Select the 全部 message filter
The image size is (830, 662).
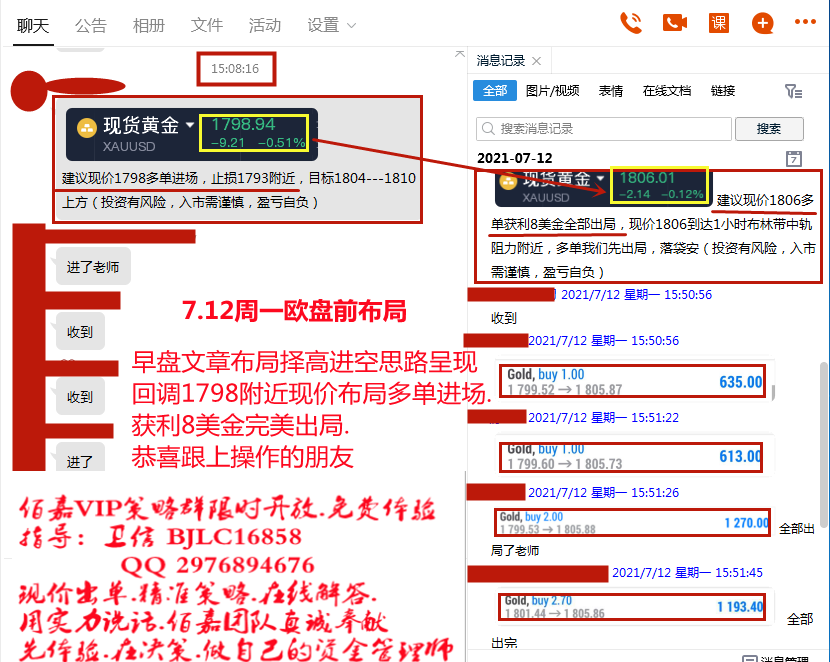click(x=495, y=91)
